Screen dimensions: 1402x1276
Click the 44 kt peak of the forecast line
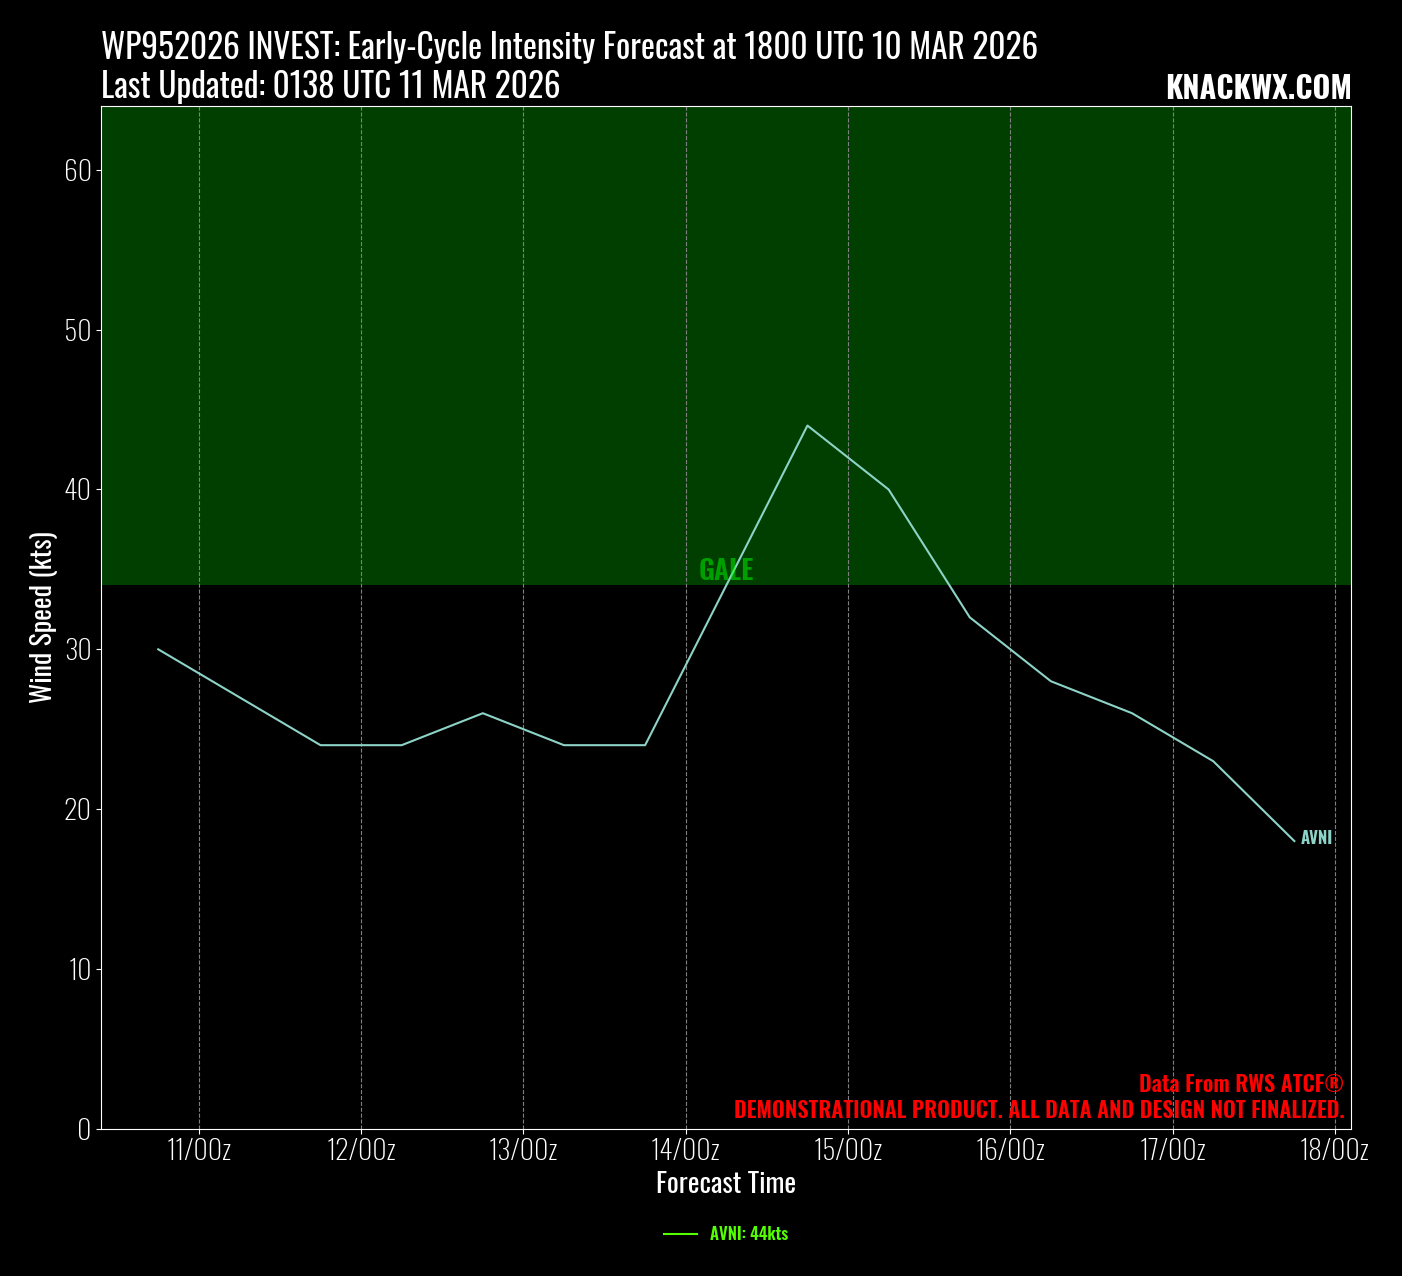[807, 426]
